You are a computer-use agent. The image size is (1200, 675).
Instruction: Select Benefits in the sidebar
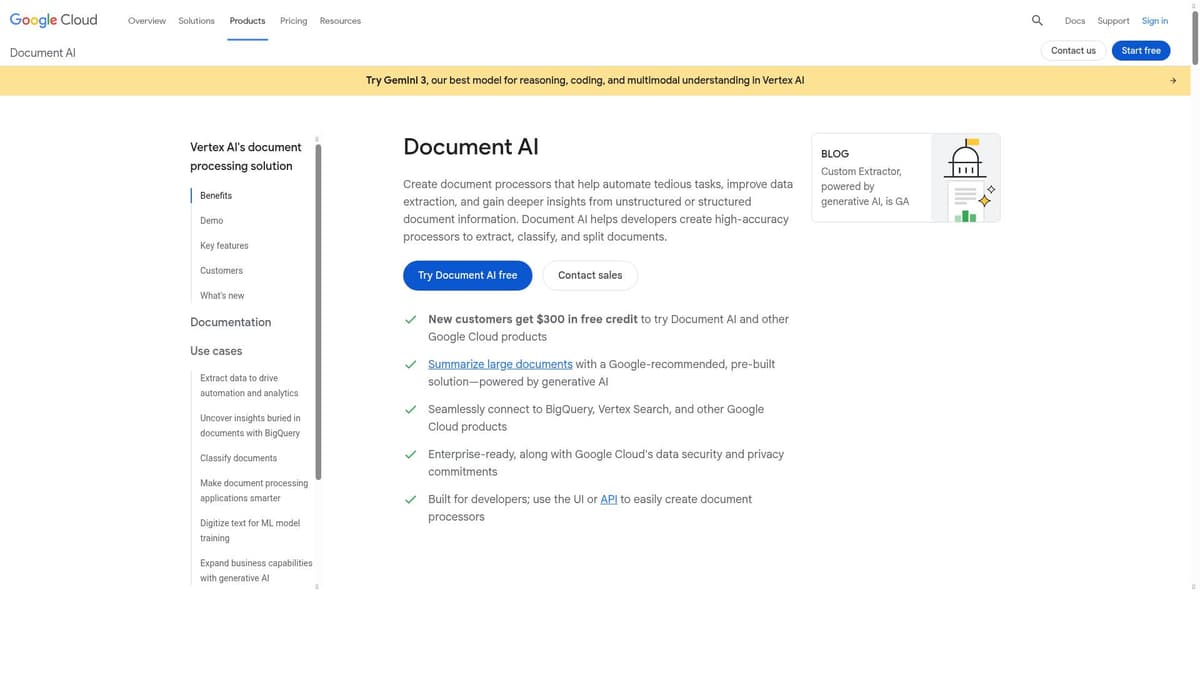click(215, 195)
